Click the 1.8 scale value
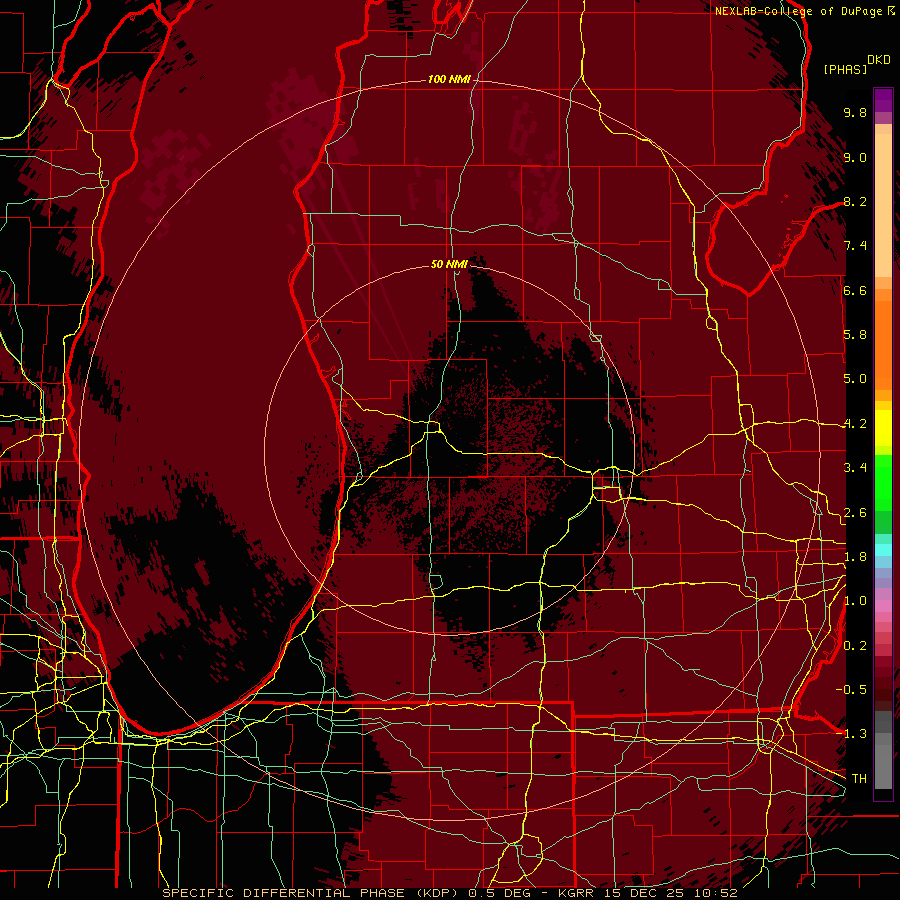 click(855, 557)
